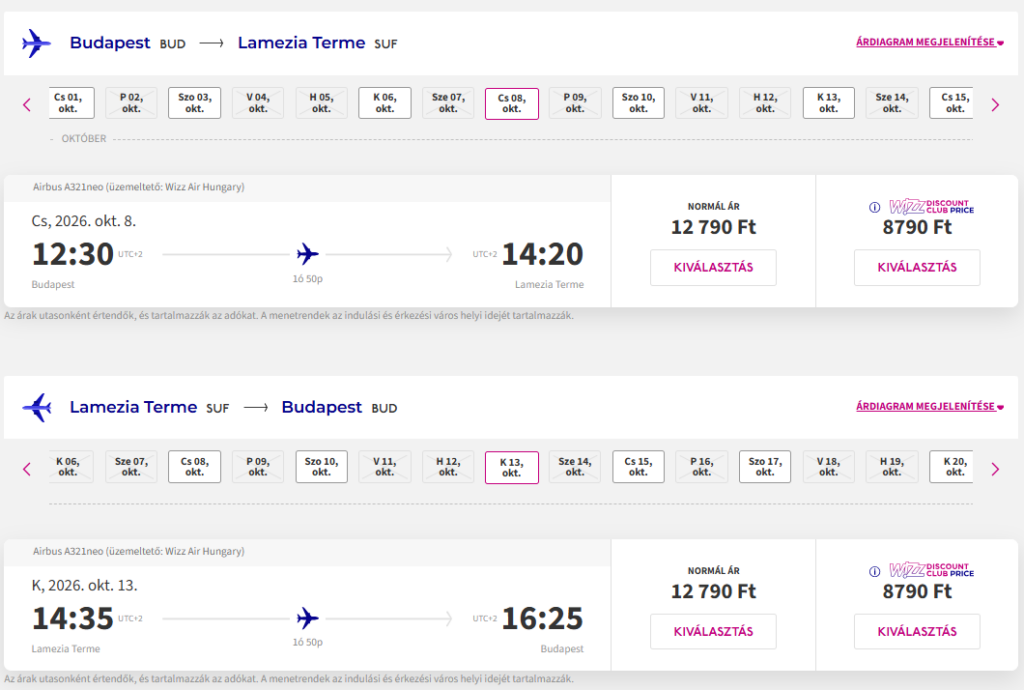Select return date Szo 17, okt.

point(765,467)
